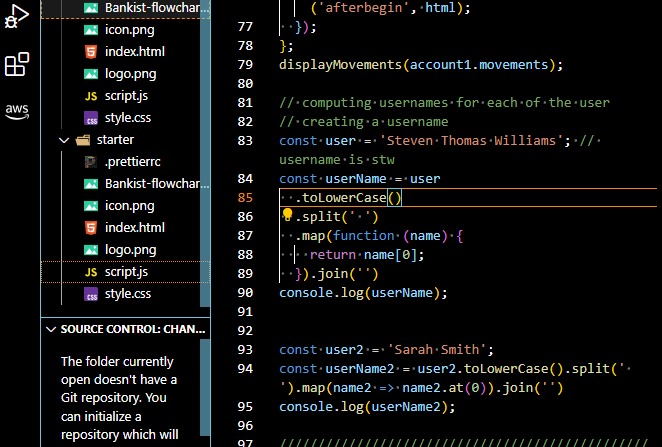The height and width of the screenshot is (447, 662).
Task: Click the 'Steven Thomas Williams' string literal
Action: (471, 141)
